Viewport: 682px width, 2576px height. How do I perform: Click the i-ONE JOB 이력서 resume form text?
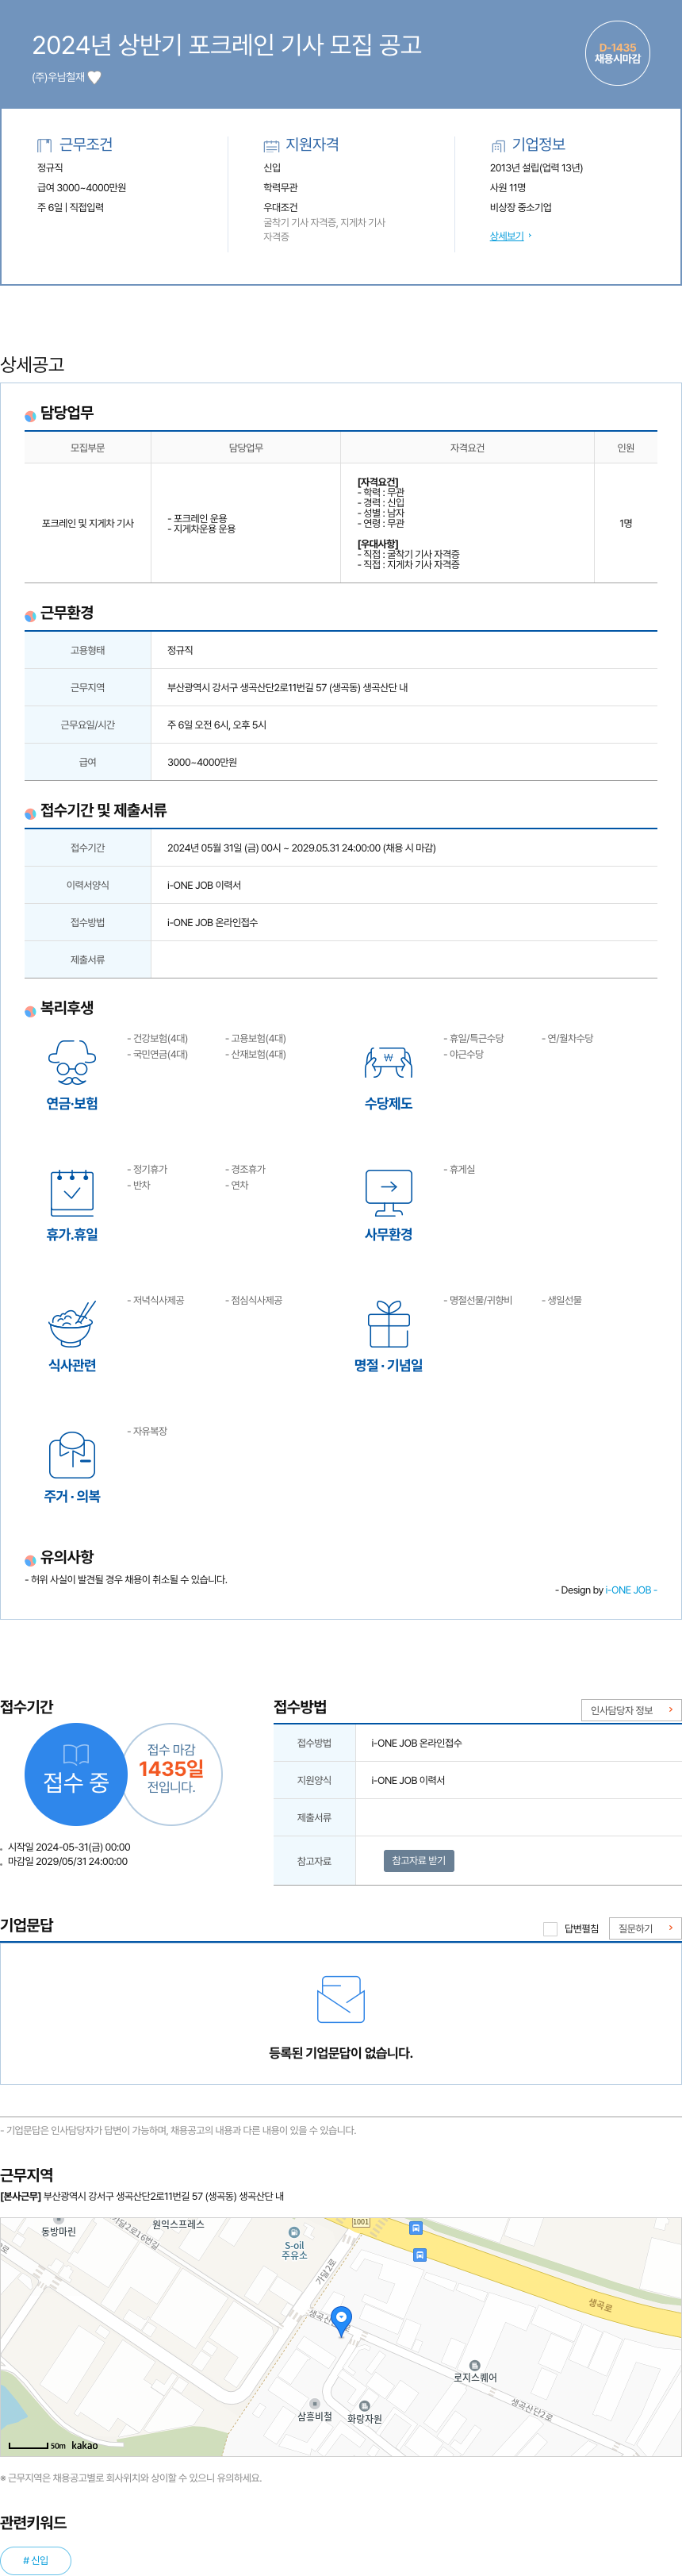point(204,885)
